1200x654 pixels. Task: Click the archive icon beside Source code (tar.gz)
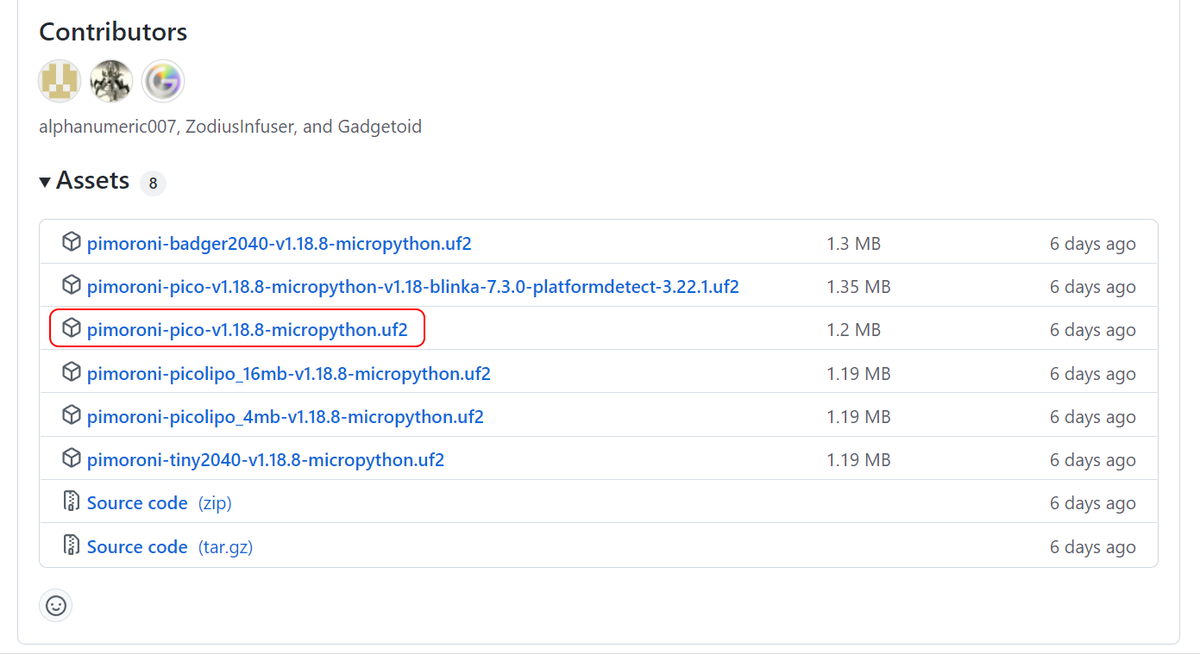click(71, 546)
